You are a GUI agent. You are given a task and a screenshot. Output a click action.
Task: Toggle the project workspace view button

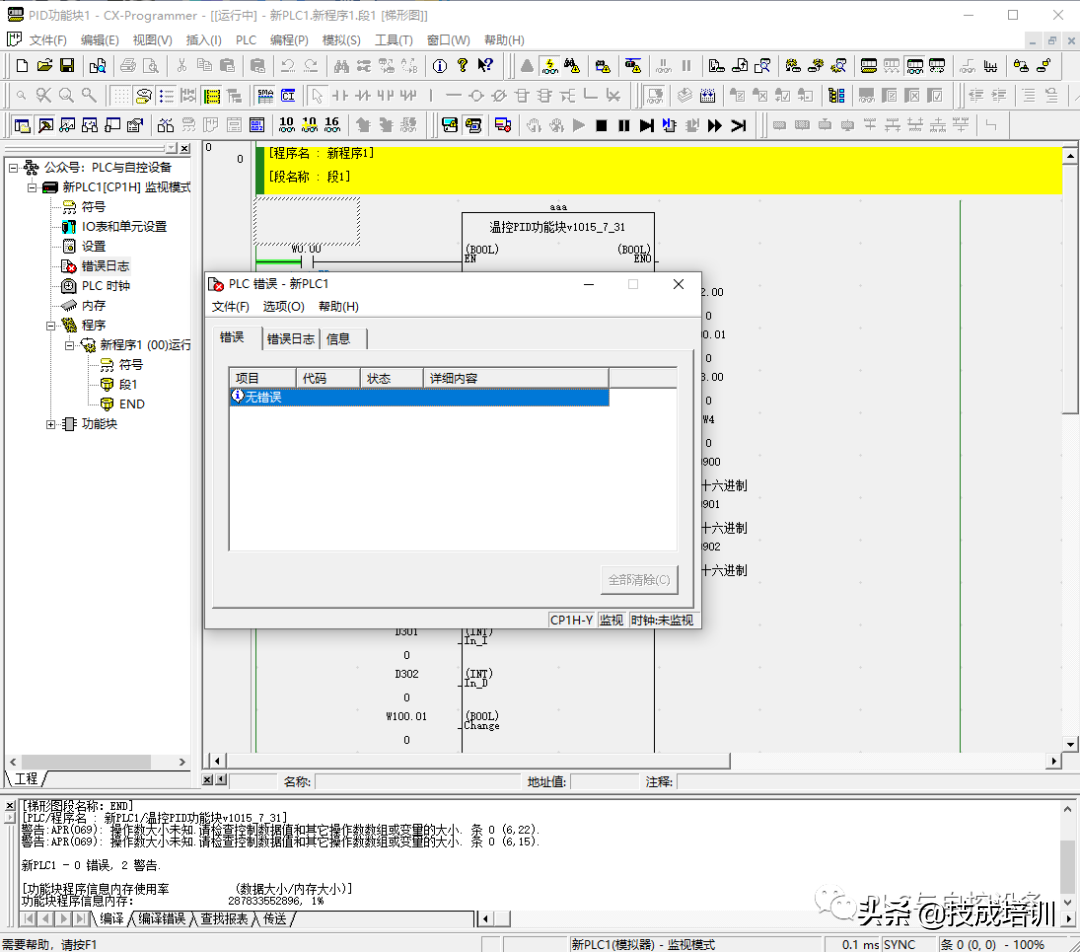click(22, 125)
